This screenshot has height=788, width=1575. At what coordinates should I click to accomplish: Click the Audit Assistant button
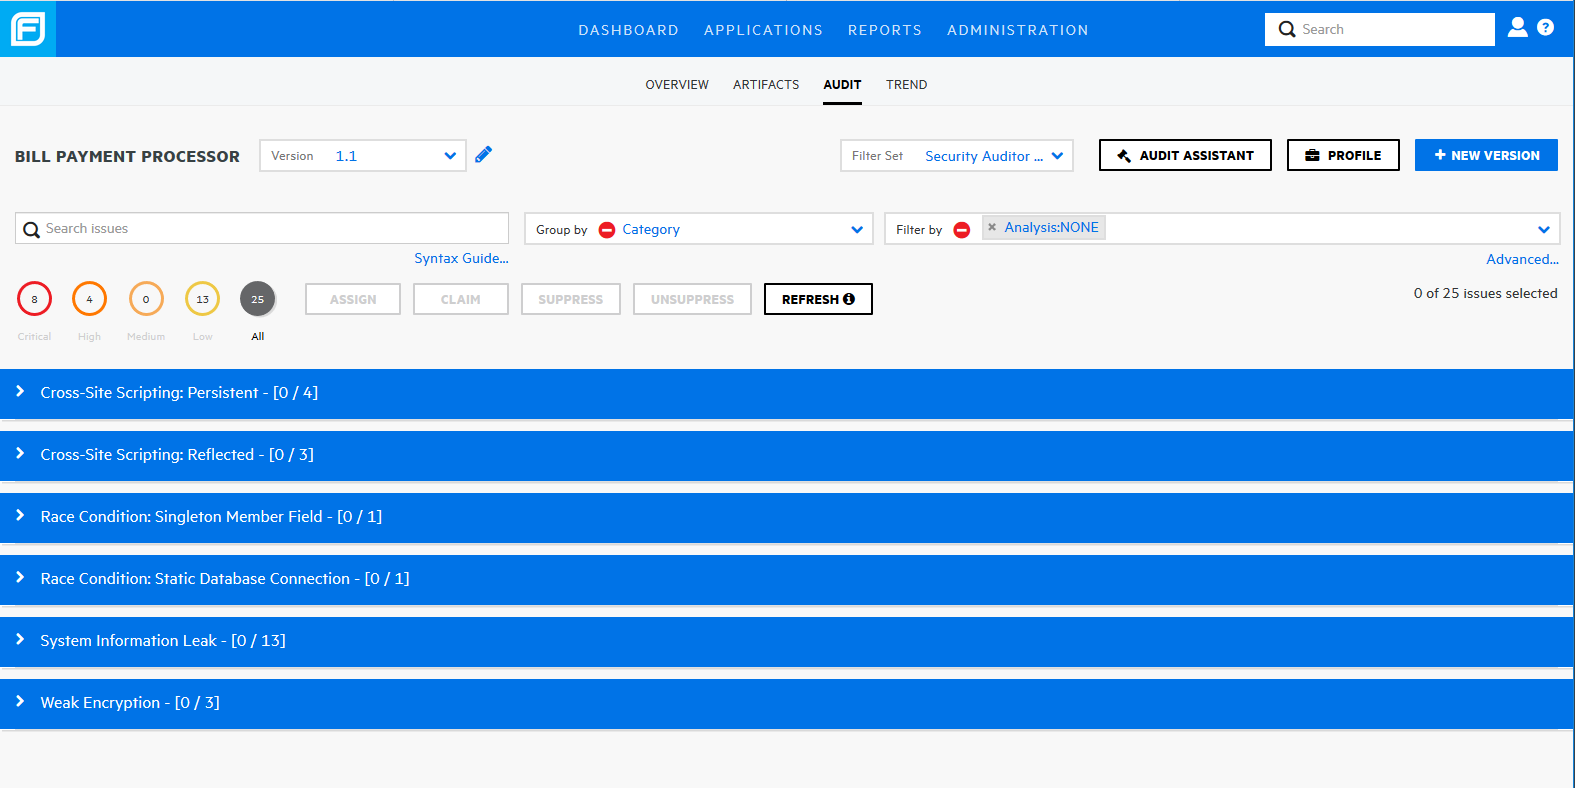coord(1184,155)
